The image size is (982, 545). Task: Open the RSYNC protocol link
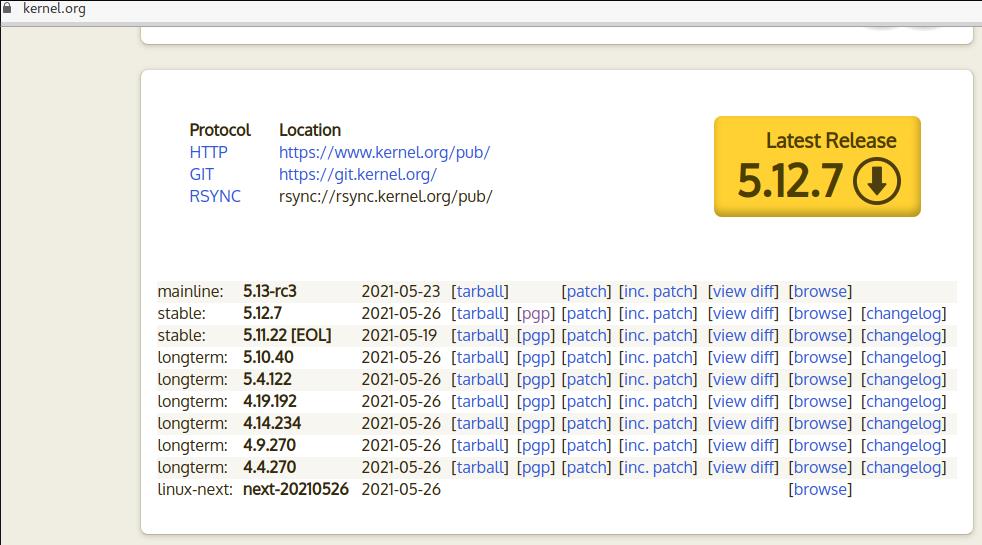(215, 196)
